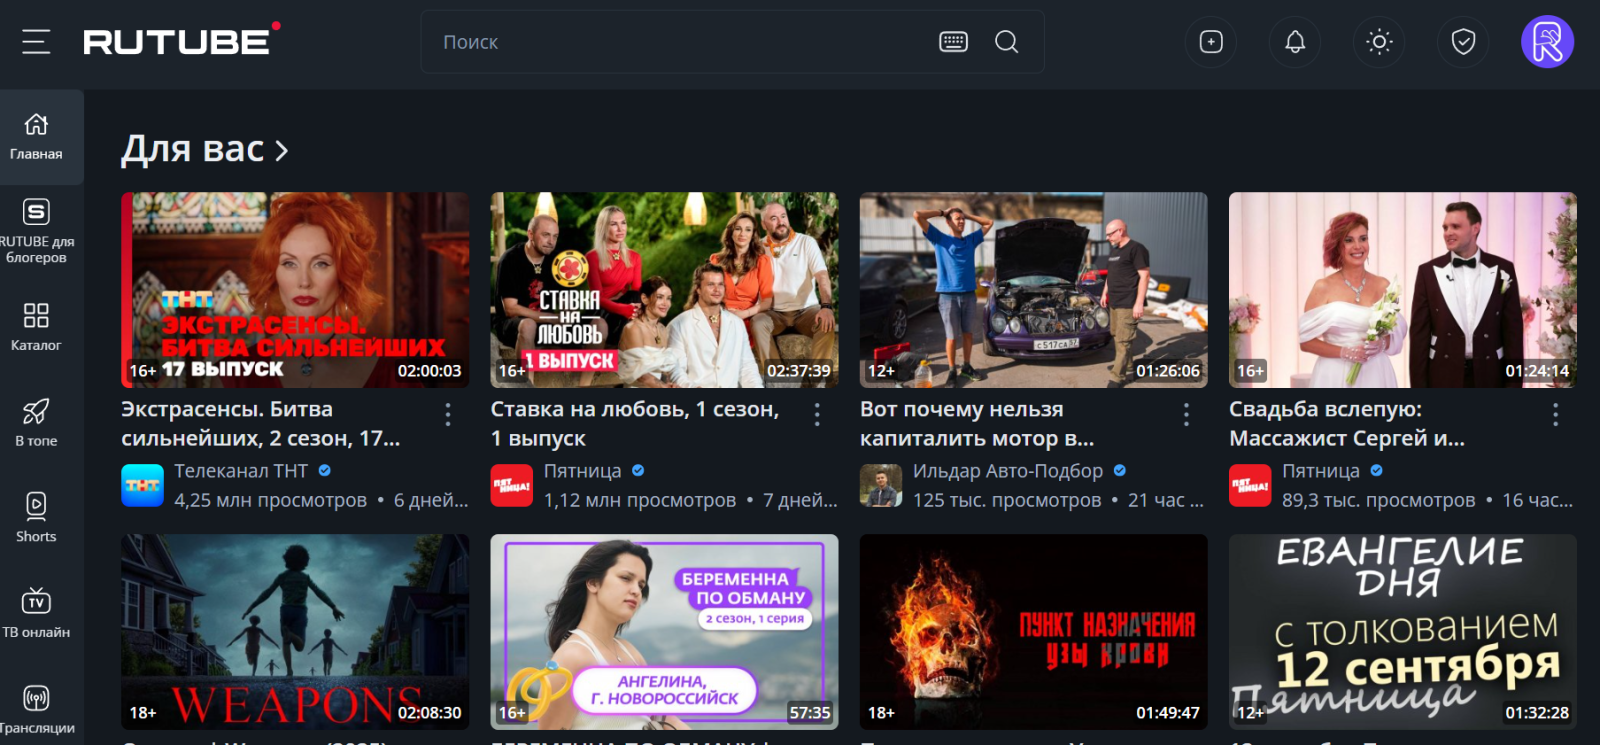Open the user profile avatar
This screenshot has width=1600, height=745.
tap(1546, 42)
